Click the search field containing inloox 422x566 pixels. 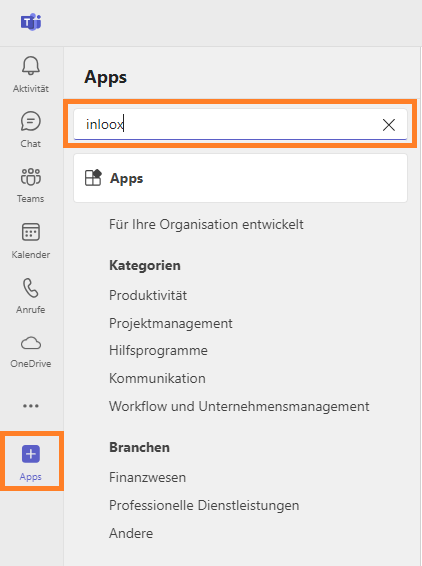(240, 125)
